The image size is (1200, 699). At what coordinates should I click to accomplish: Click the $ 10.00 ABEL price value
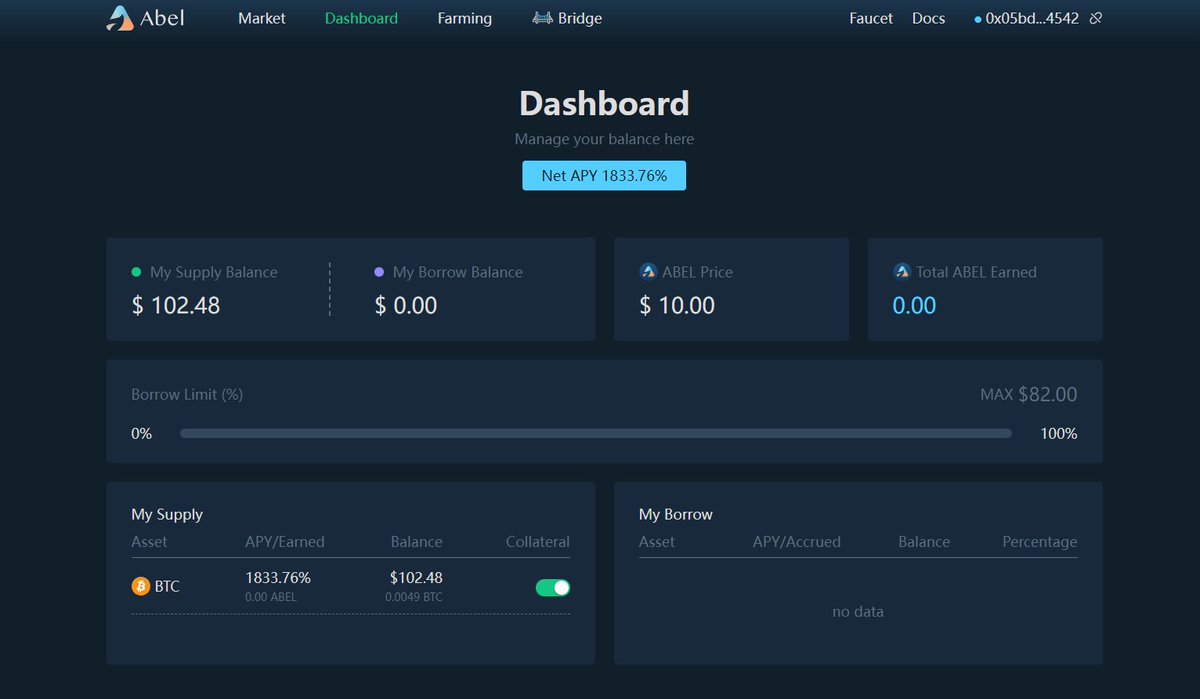point(677,305)
